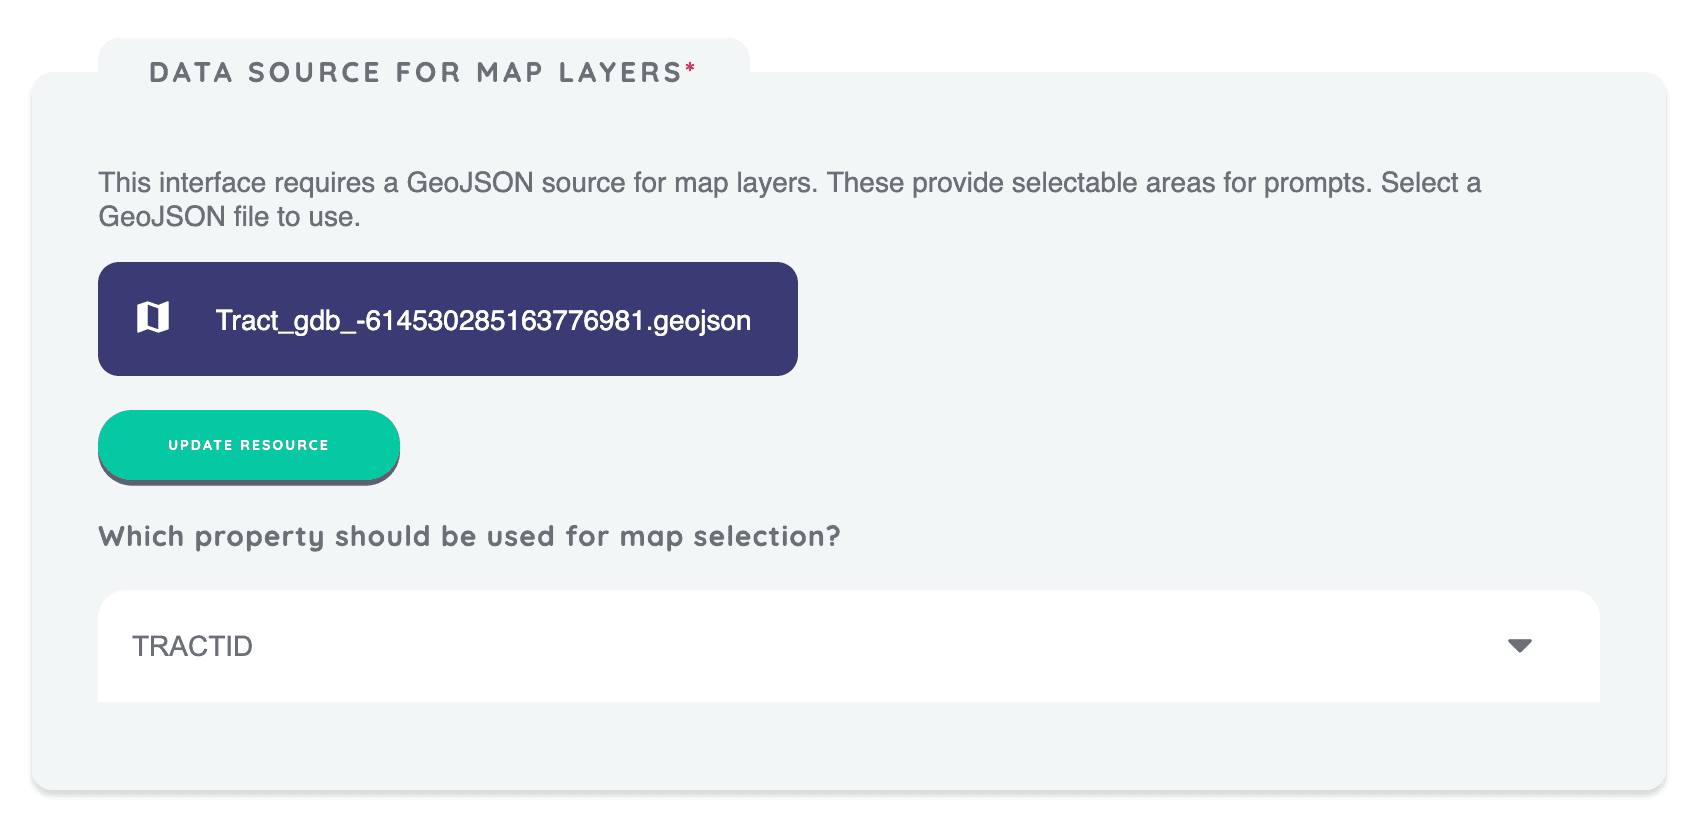
Task: Open the Tract_gdb geojson file resource
Action: [447, 319]
